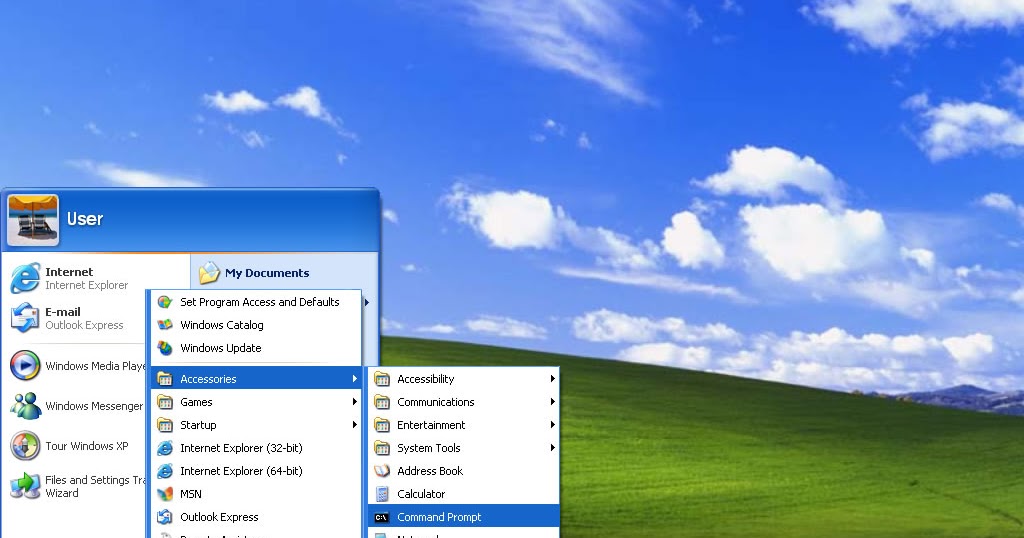Select Windows Update menu entry
The height and width of the screenshot is (538, 1024).
pos(256,348)
